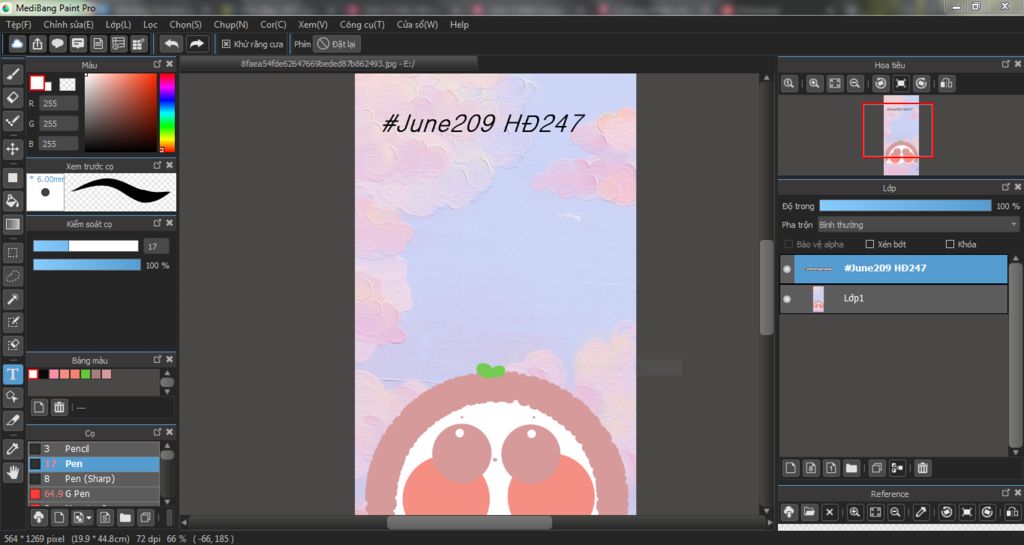Detach the Hoa tiêu navigator panel

[x=1005, y=64]
